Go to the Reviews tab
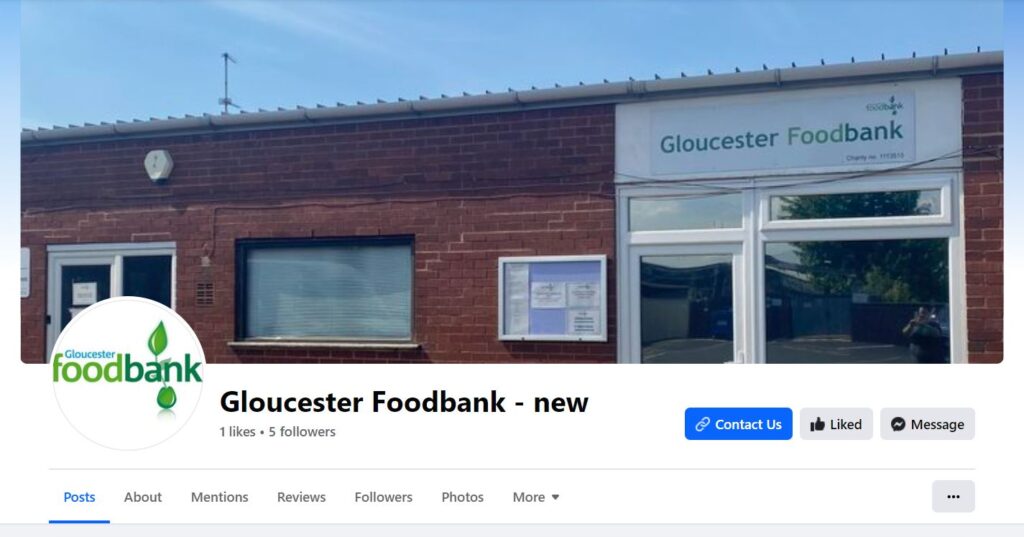The image size is (1024, 537). click(x=301, y=497)
